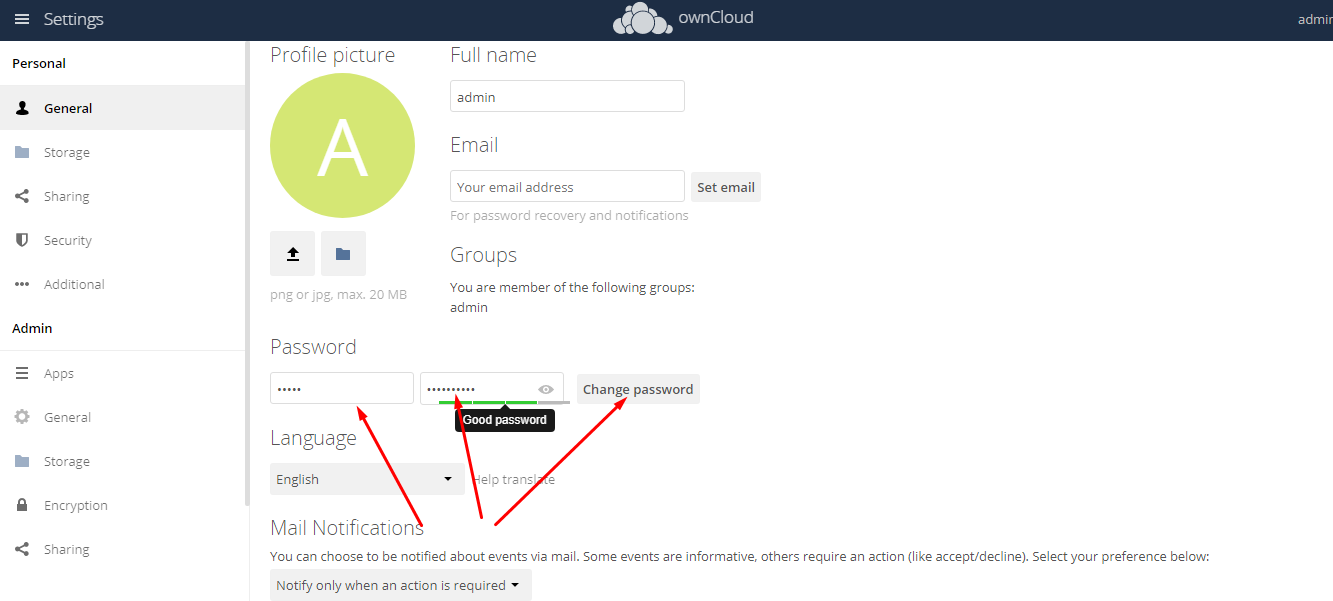Click the Set email button
The width and height of the screenshot is (1333, 601).
coord(725,187)
